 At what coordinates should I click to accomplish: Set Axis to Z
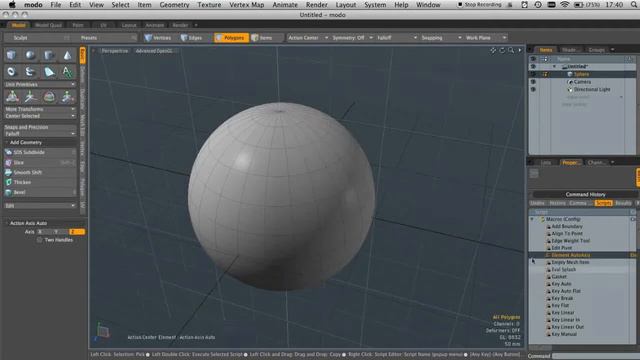pyautogui.click(x=77, y=232)
